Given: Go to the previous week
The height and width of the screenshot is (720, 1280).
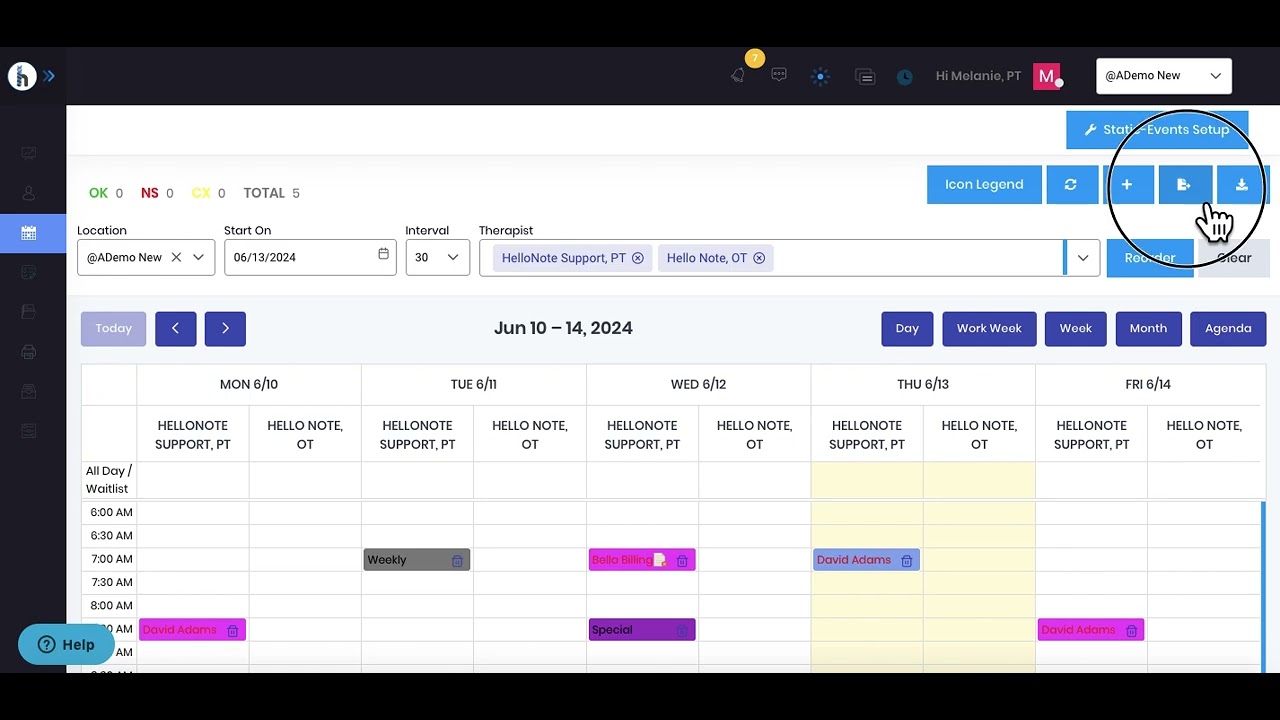Looking at the screenshot, I should (x=176, y=329).
